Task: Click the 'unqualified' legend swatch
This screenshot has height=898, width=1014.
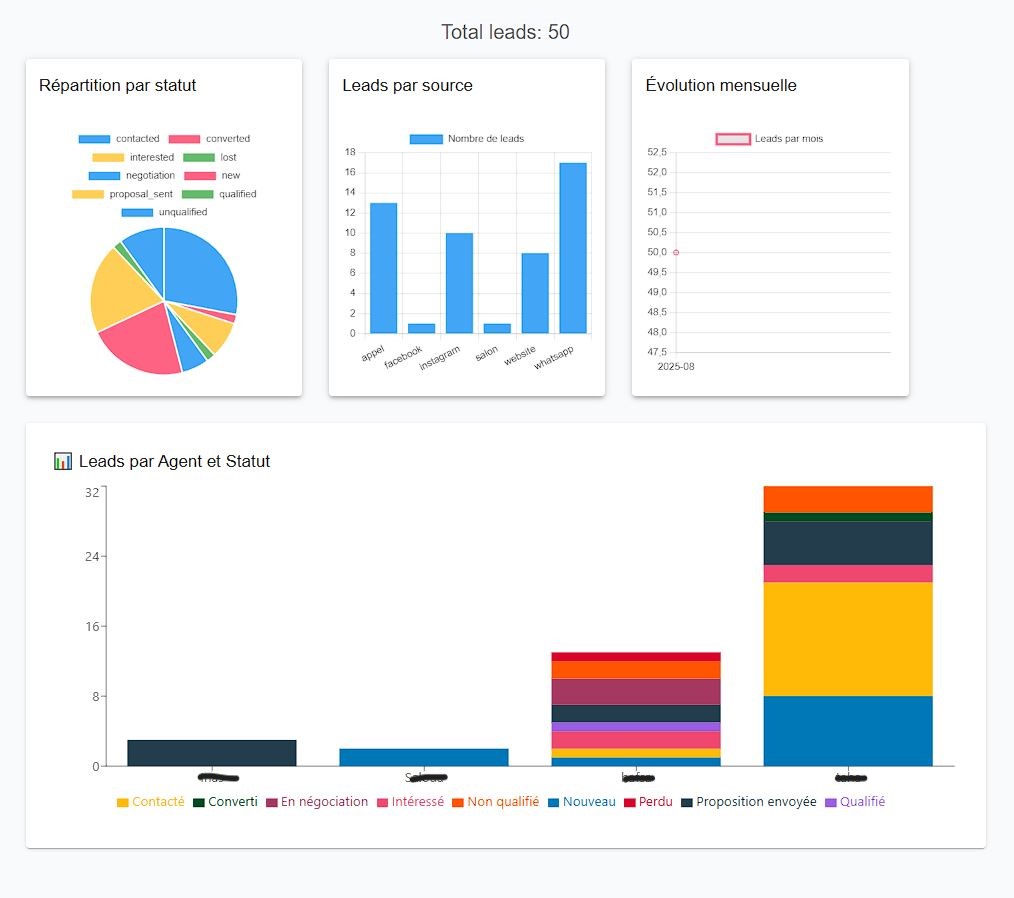Action: coord(138,212)
